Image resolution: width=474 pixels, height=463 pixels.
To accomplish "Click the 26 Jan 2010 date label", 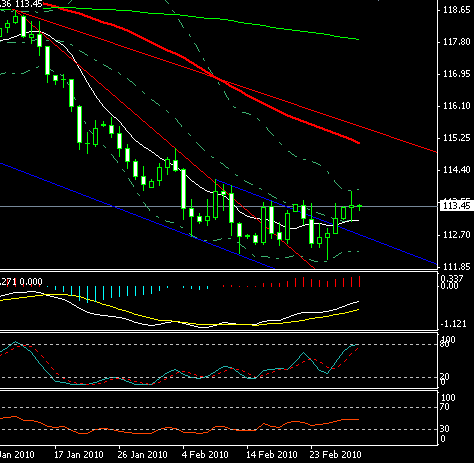I will pyautogui.click(x=142, y=455).
